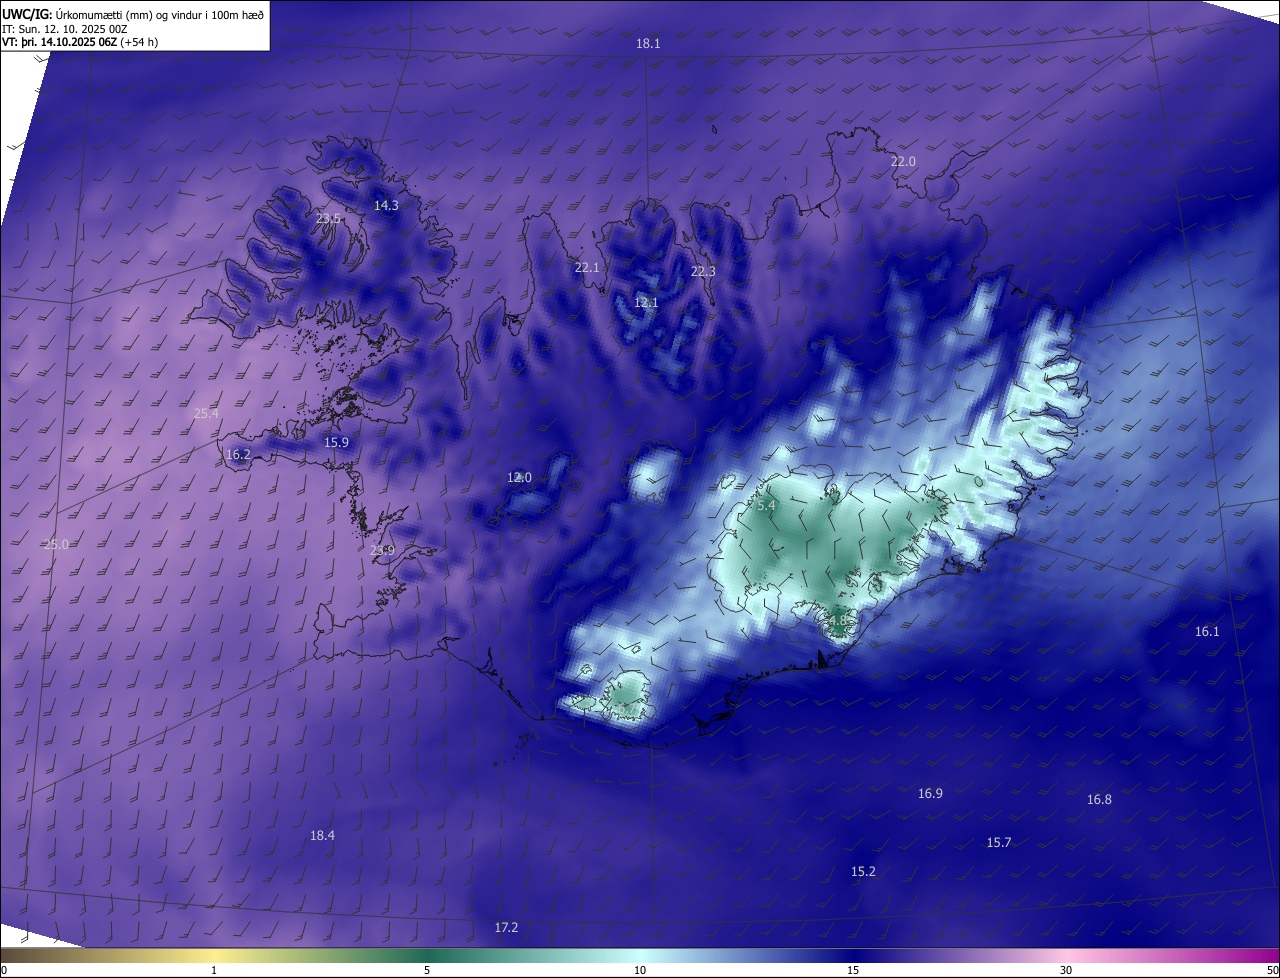Click the 12.1 value on the northern peninsula
The width and height of the screenshot is (1280, 978).
646,302
